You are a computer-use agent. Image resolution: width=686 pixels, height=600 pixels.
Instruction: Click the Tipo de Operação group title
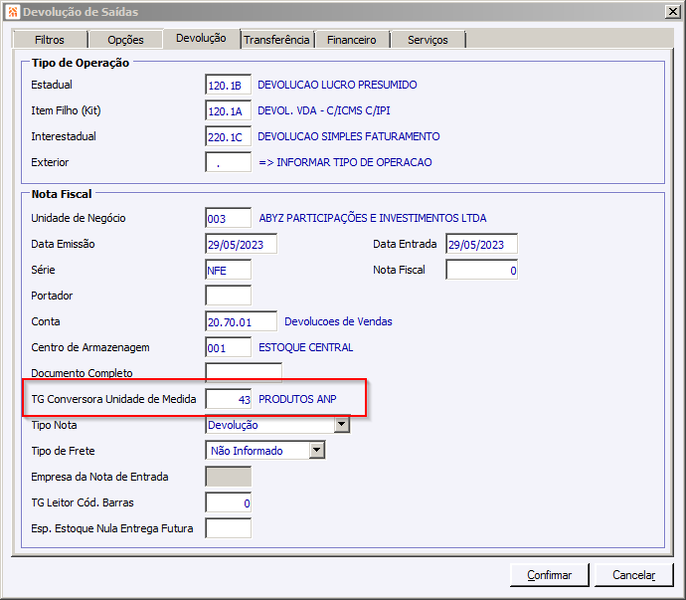pyautogui.click(x=80, y=63)
